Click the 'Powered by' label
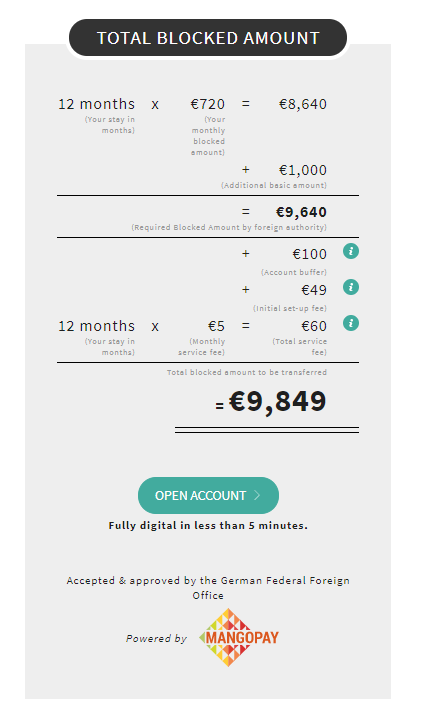This screenshot has width=428, height=721. point(156,639)
